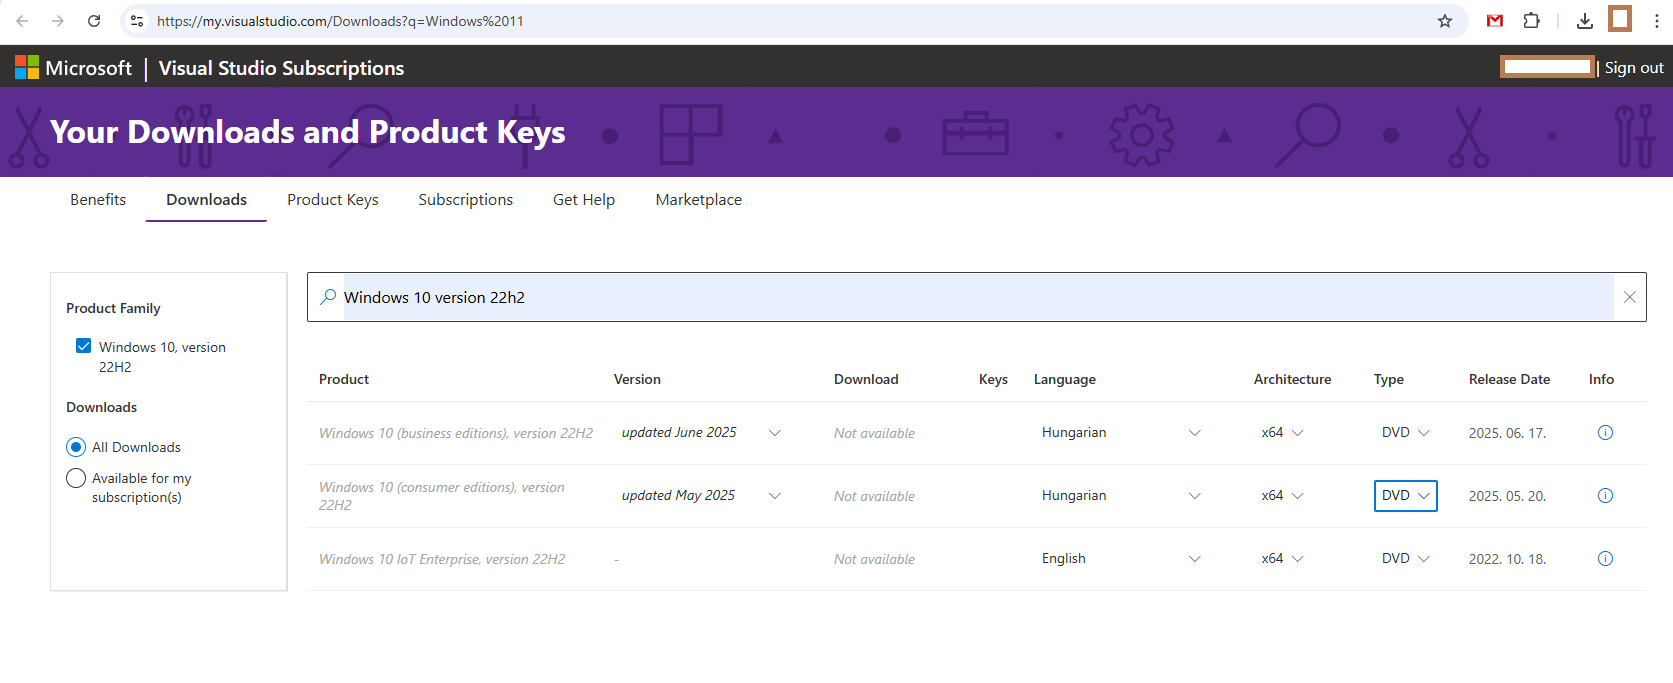Expand the version dropdown showing updated May 2025
1673x683 pixels.
[701, 496]
